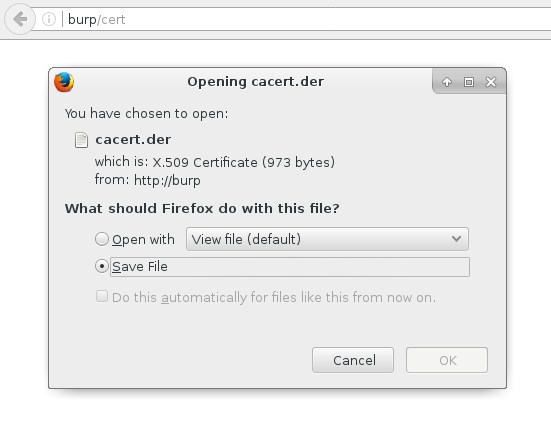Viewport: 551px width, 421px height.
Task: Go back using the browser back arrow
Action: coord(20,19)
